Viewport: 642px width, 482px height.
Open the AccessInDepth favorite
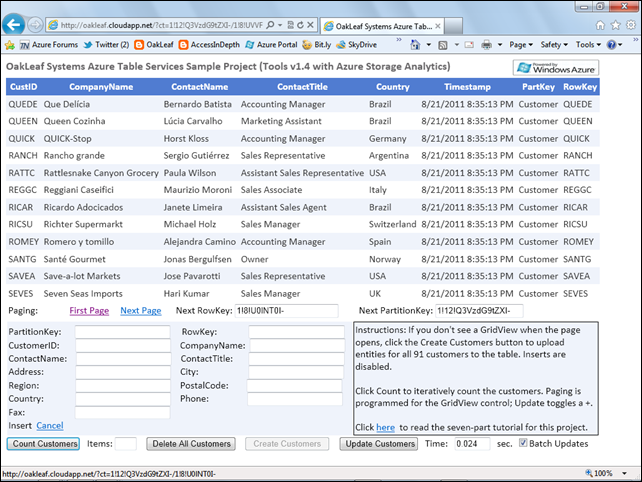point(209,45)
